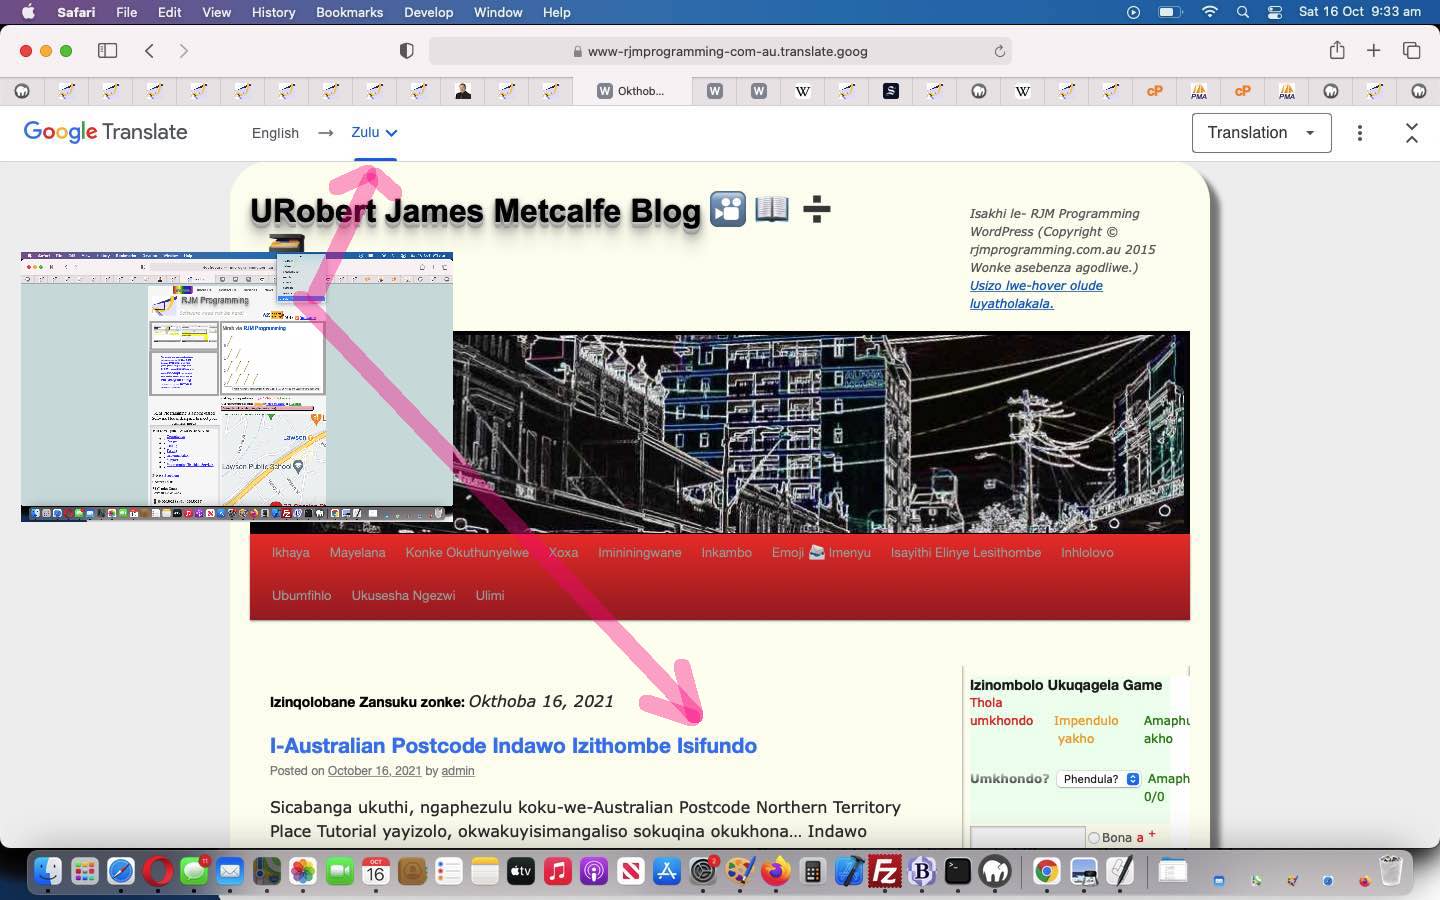
Task: Open the Window menu
Action: 498,12
